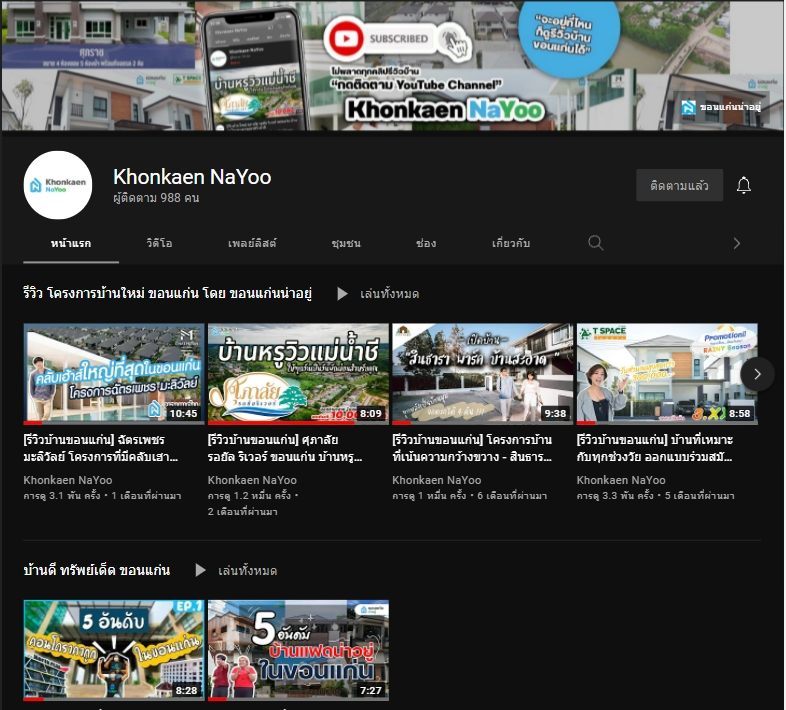786x710 pixels.
Task: Click the Khonkaen NaYoo channel name heading
Action: pyautogui.click(x=192, y=177)
